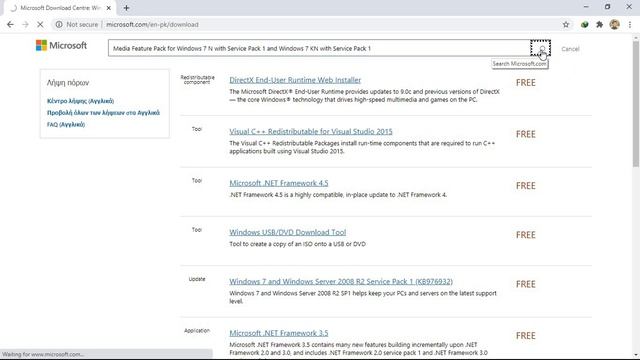Click FREE label beside .NET Framework 4.5
This screenshot has width=640, height=360.
coord(526,186)
